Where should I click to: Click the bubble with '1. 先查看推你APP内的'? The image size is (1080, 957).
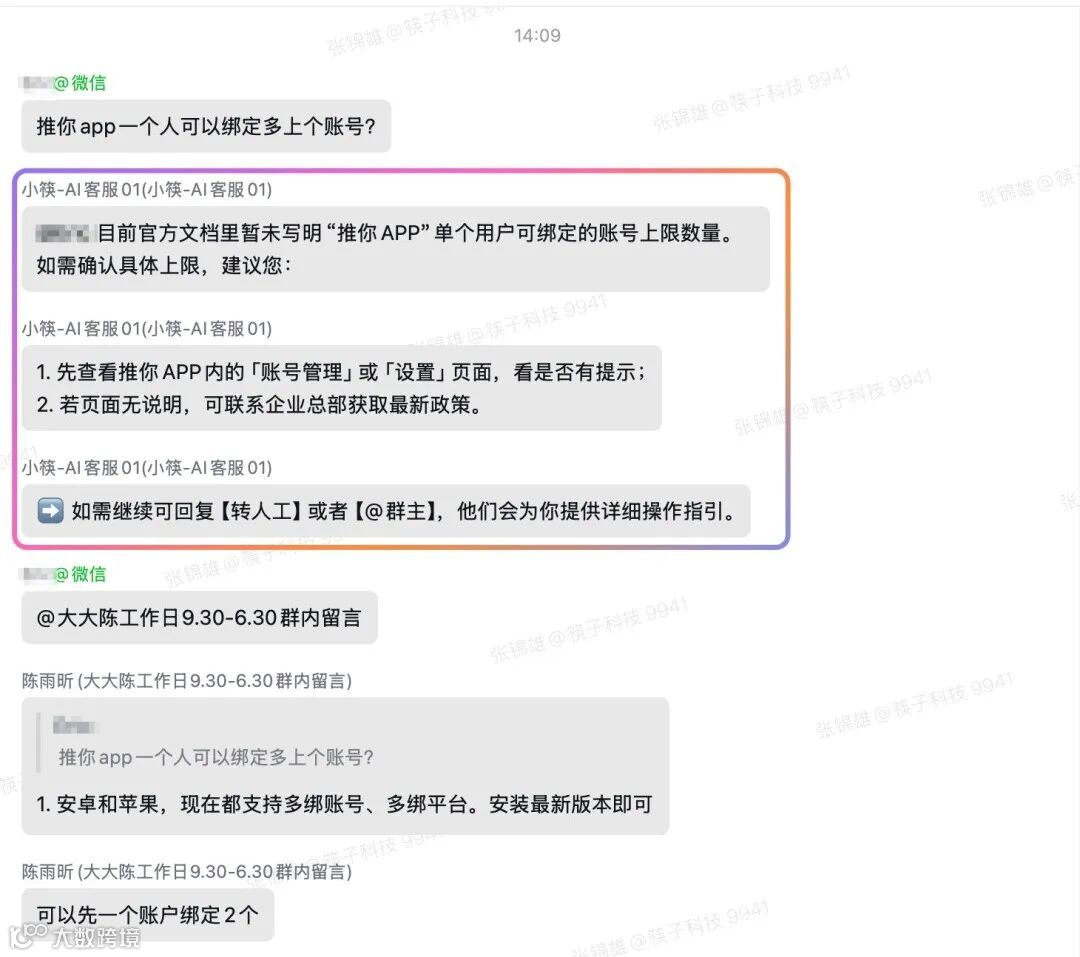(x=342, y=388)
